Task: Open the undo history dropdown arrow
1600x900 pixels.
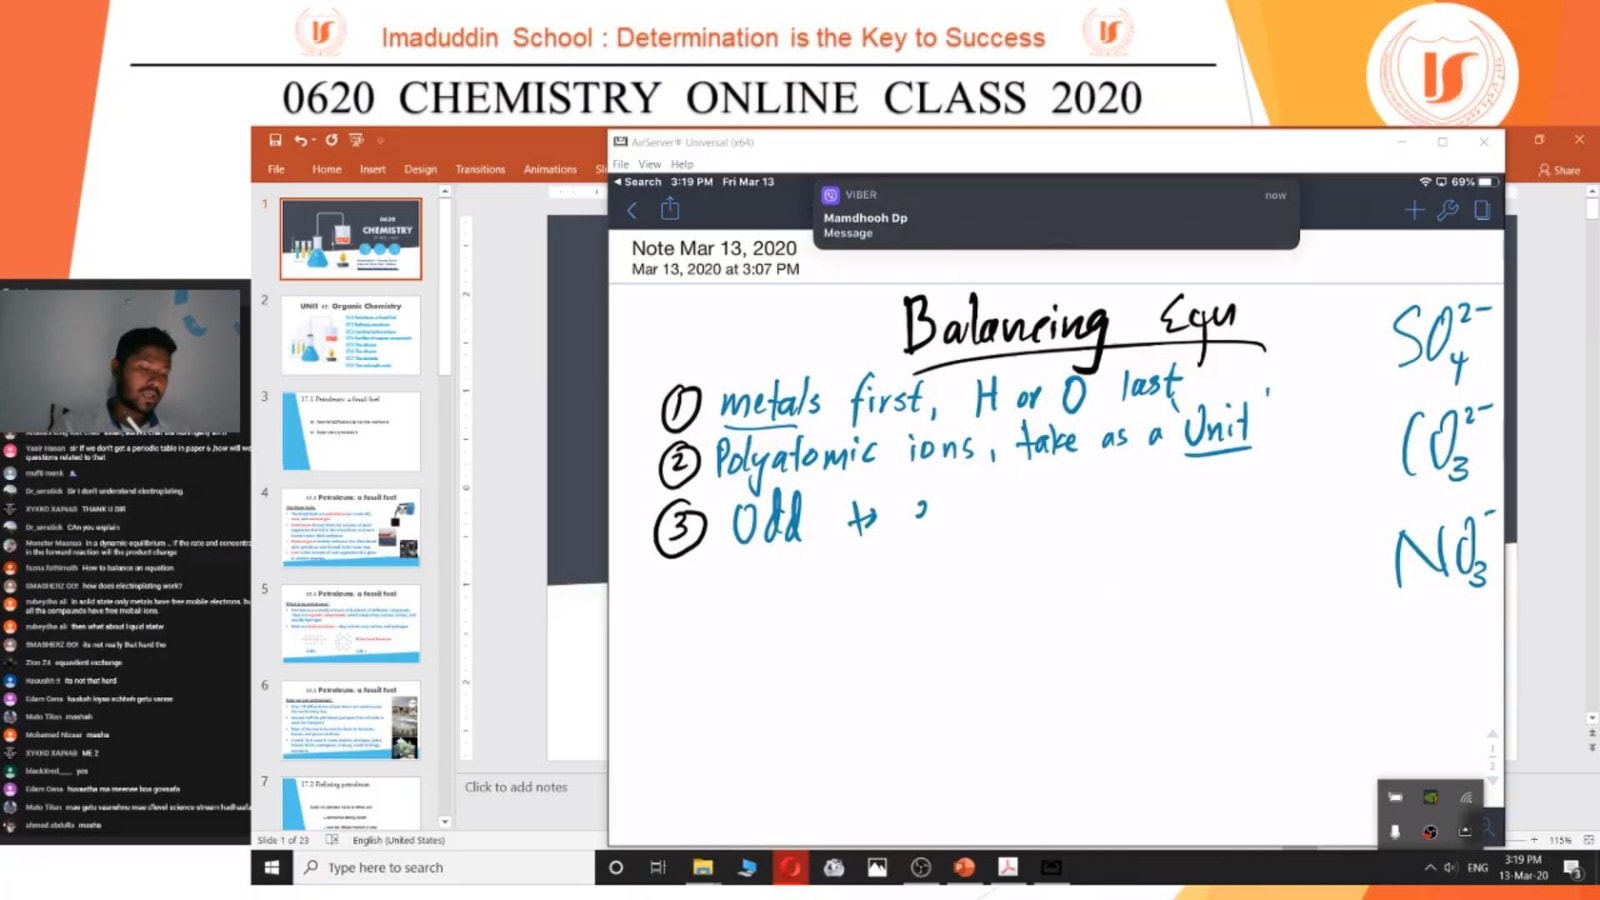Action: coord(313,141)
